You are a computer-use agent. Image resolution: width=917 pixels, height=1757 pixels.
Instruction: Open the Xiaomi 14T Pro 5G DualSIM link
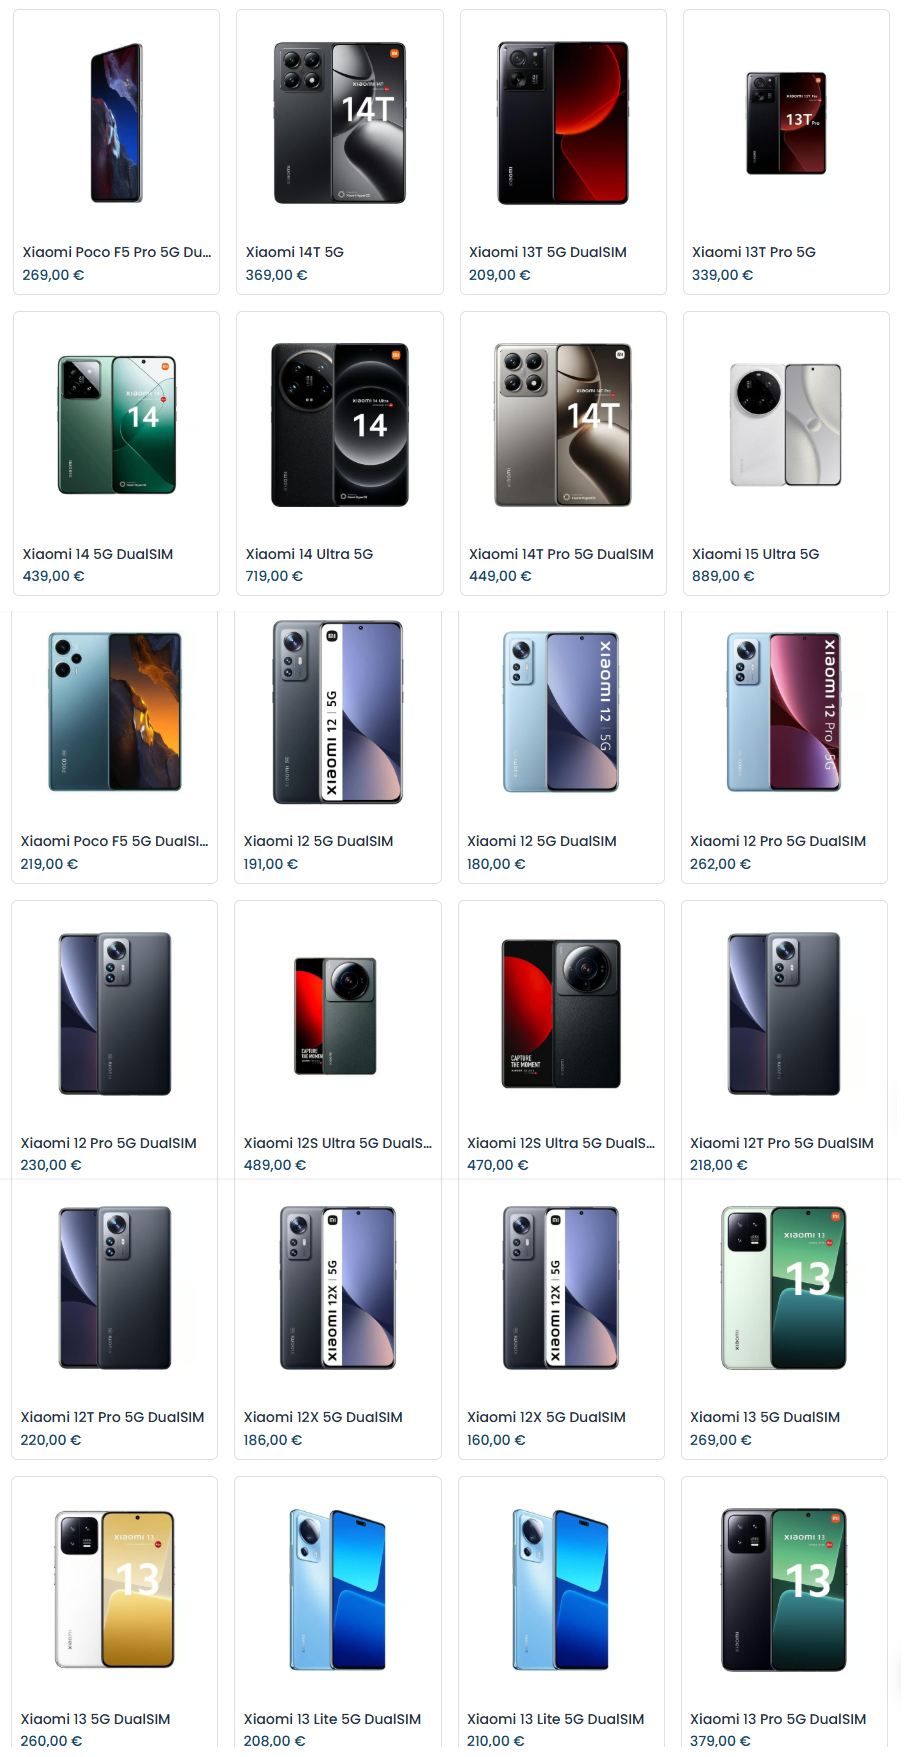click(x=561, y=554)
